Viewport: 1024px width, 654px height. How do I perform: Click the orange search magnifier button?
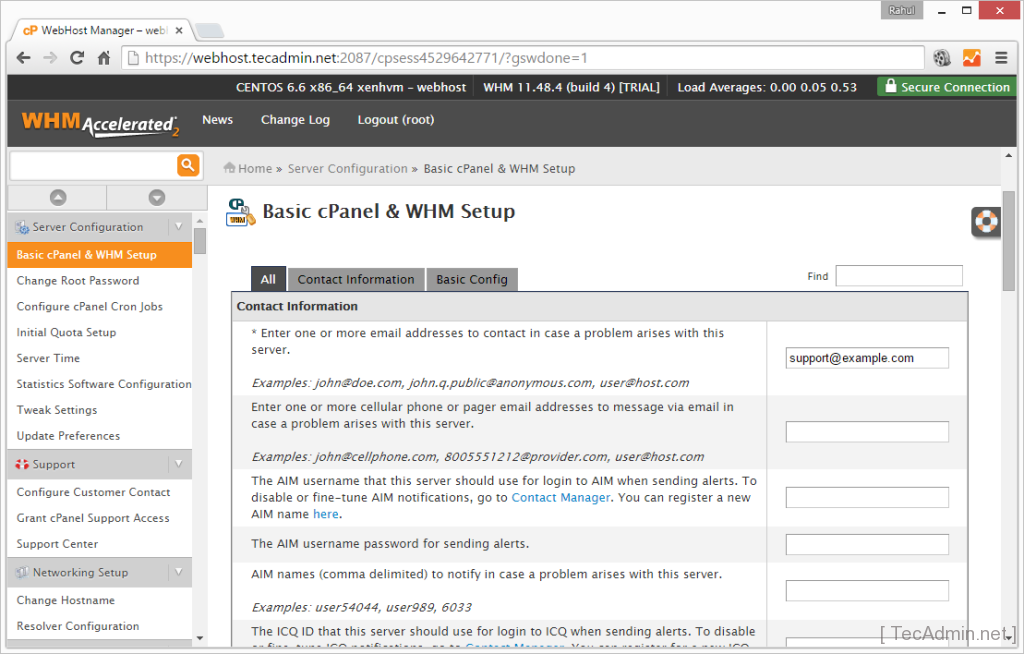point(188,165)
